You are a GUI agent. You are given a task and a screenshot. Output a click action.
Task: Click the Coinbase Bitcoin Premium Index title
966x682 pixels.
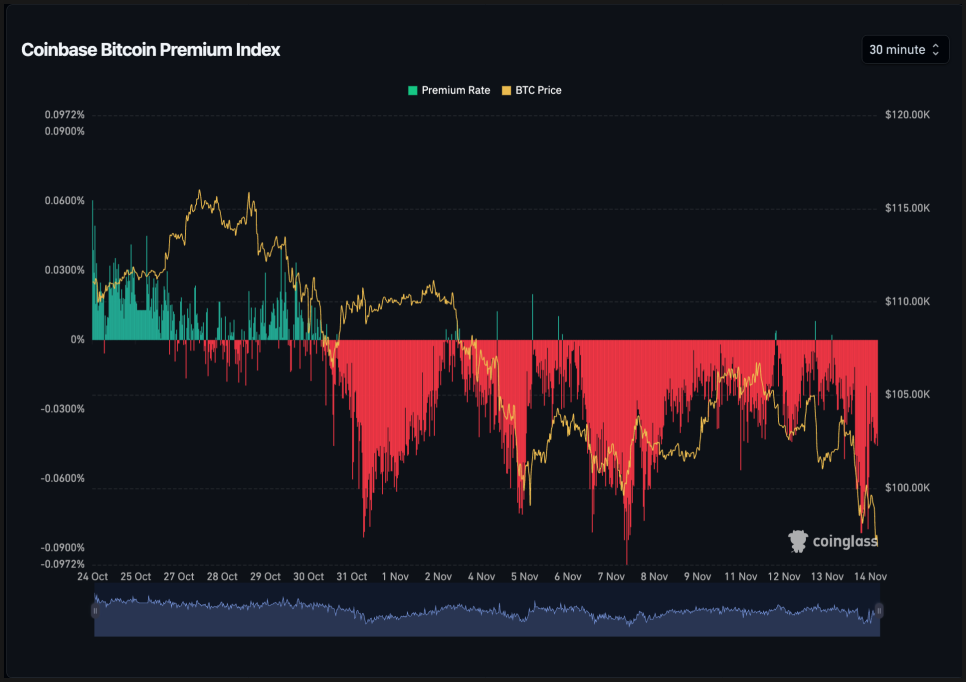(151, 50)
